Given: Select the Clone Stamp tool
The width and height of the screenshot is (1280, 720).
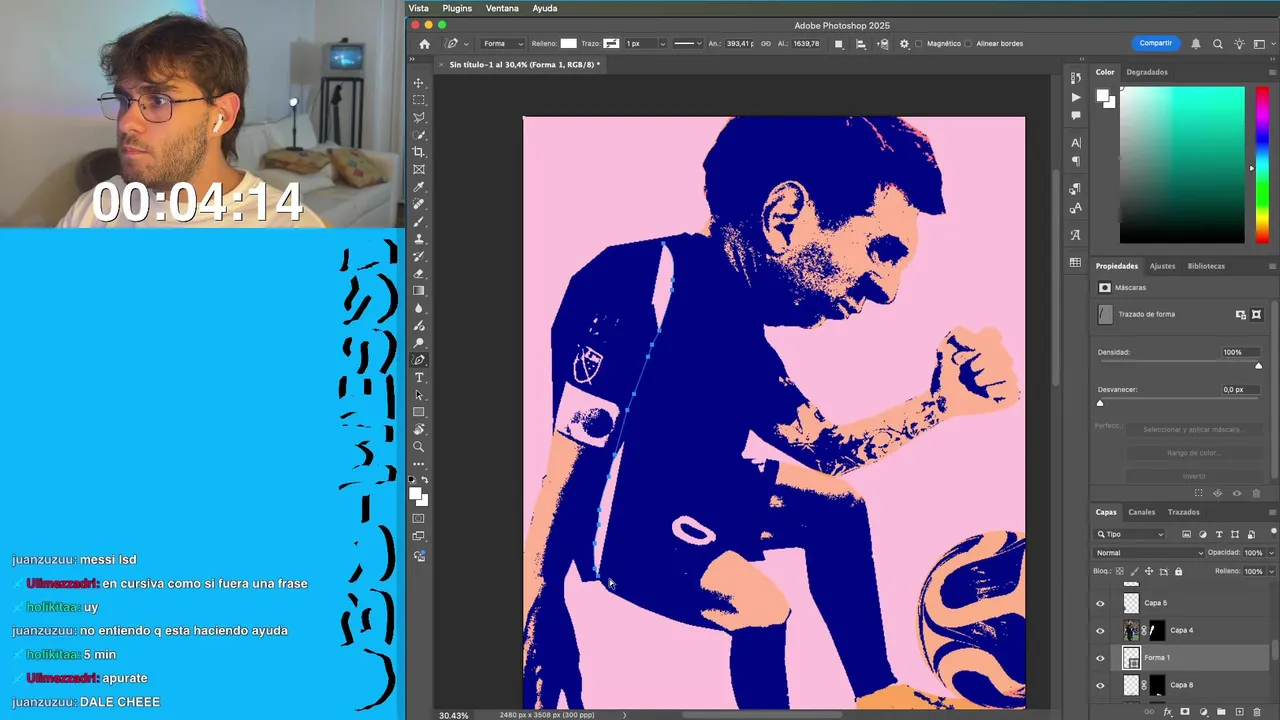Looking at the screenshot, I should [x=419, y=239].
